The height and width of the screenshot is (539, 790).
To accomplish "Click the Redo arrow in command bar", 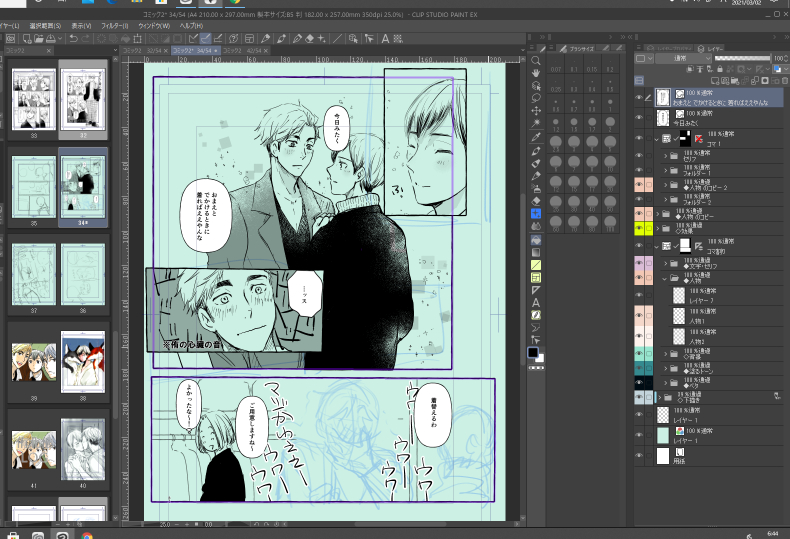I will point(86,38).
